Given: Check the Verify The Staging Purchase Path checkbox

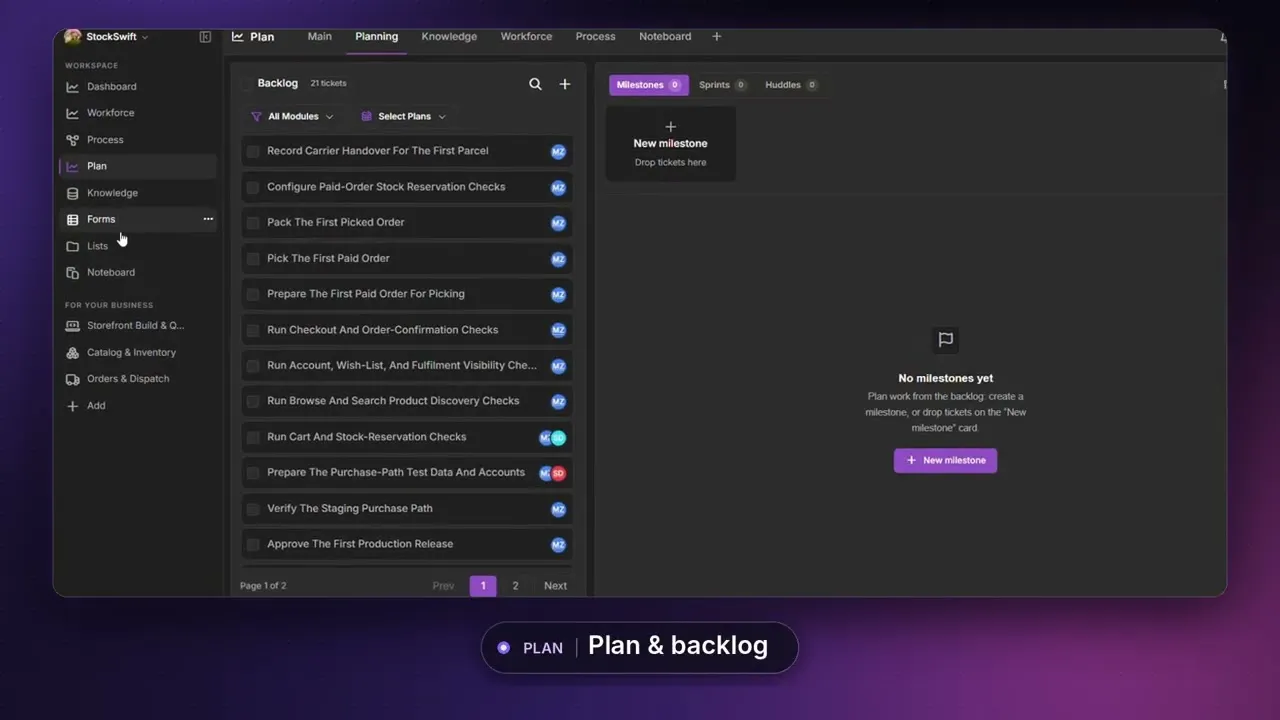Looking at the screenshot, I should point(253,509).
